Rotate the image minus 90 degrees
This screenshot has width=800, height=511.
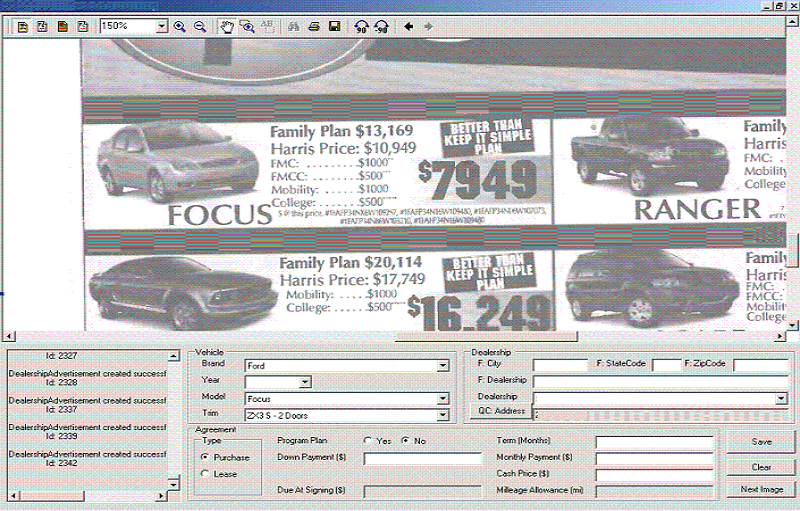click(x=381, y=27)
